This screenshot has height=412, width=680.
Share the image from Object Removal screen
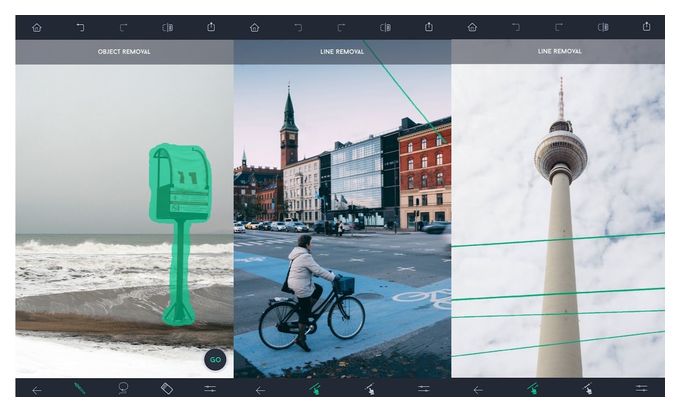[211, 27]
